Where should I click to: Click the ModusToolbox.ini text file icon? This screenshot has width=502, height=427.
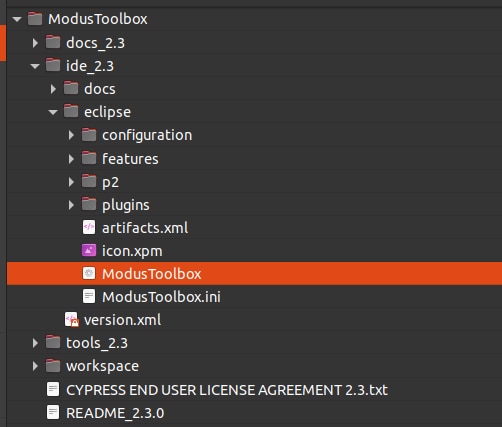click(89, 297)
